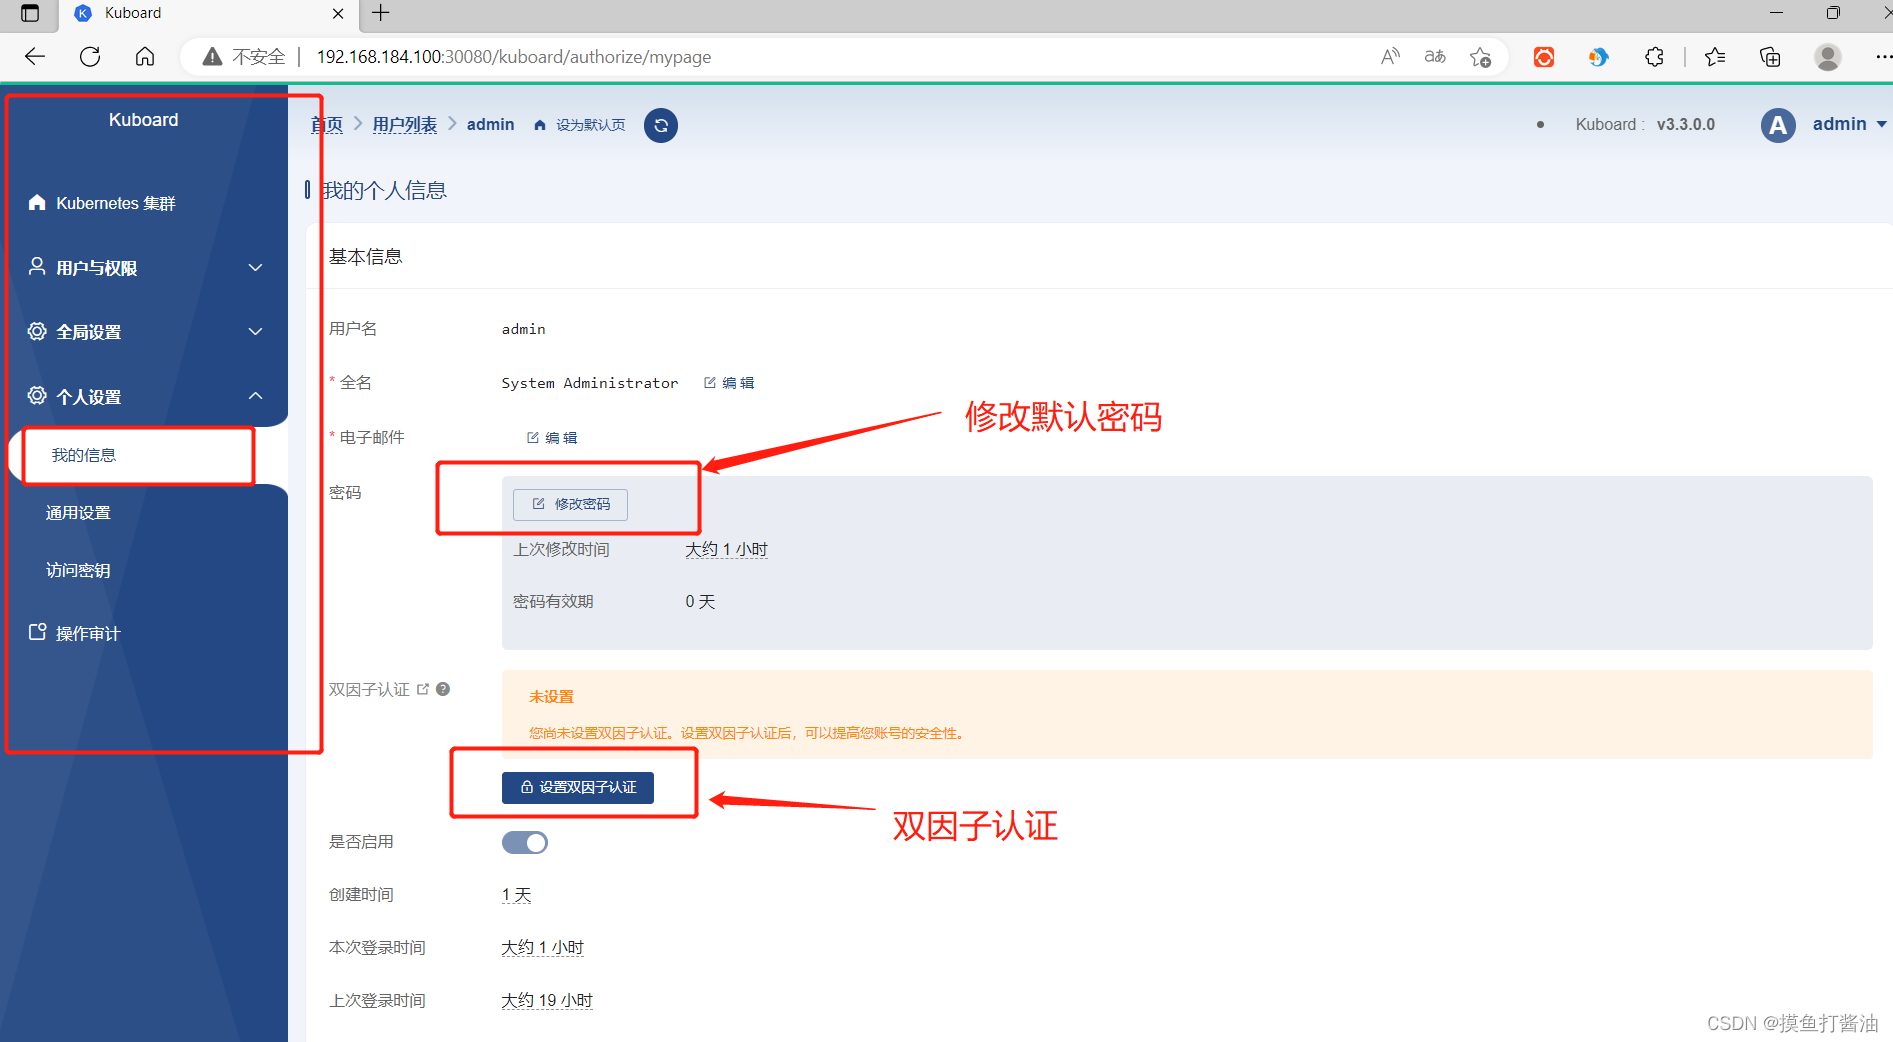Open the browser extensions puzzle icon
The height and width of the screenshot is (1042, 1893).
point(1655,57)
